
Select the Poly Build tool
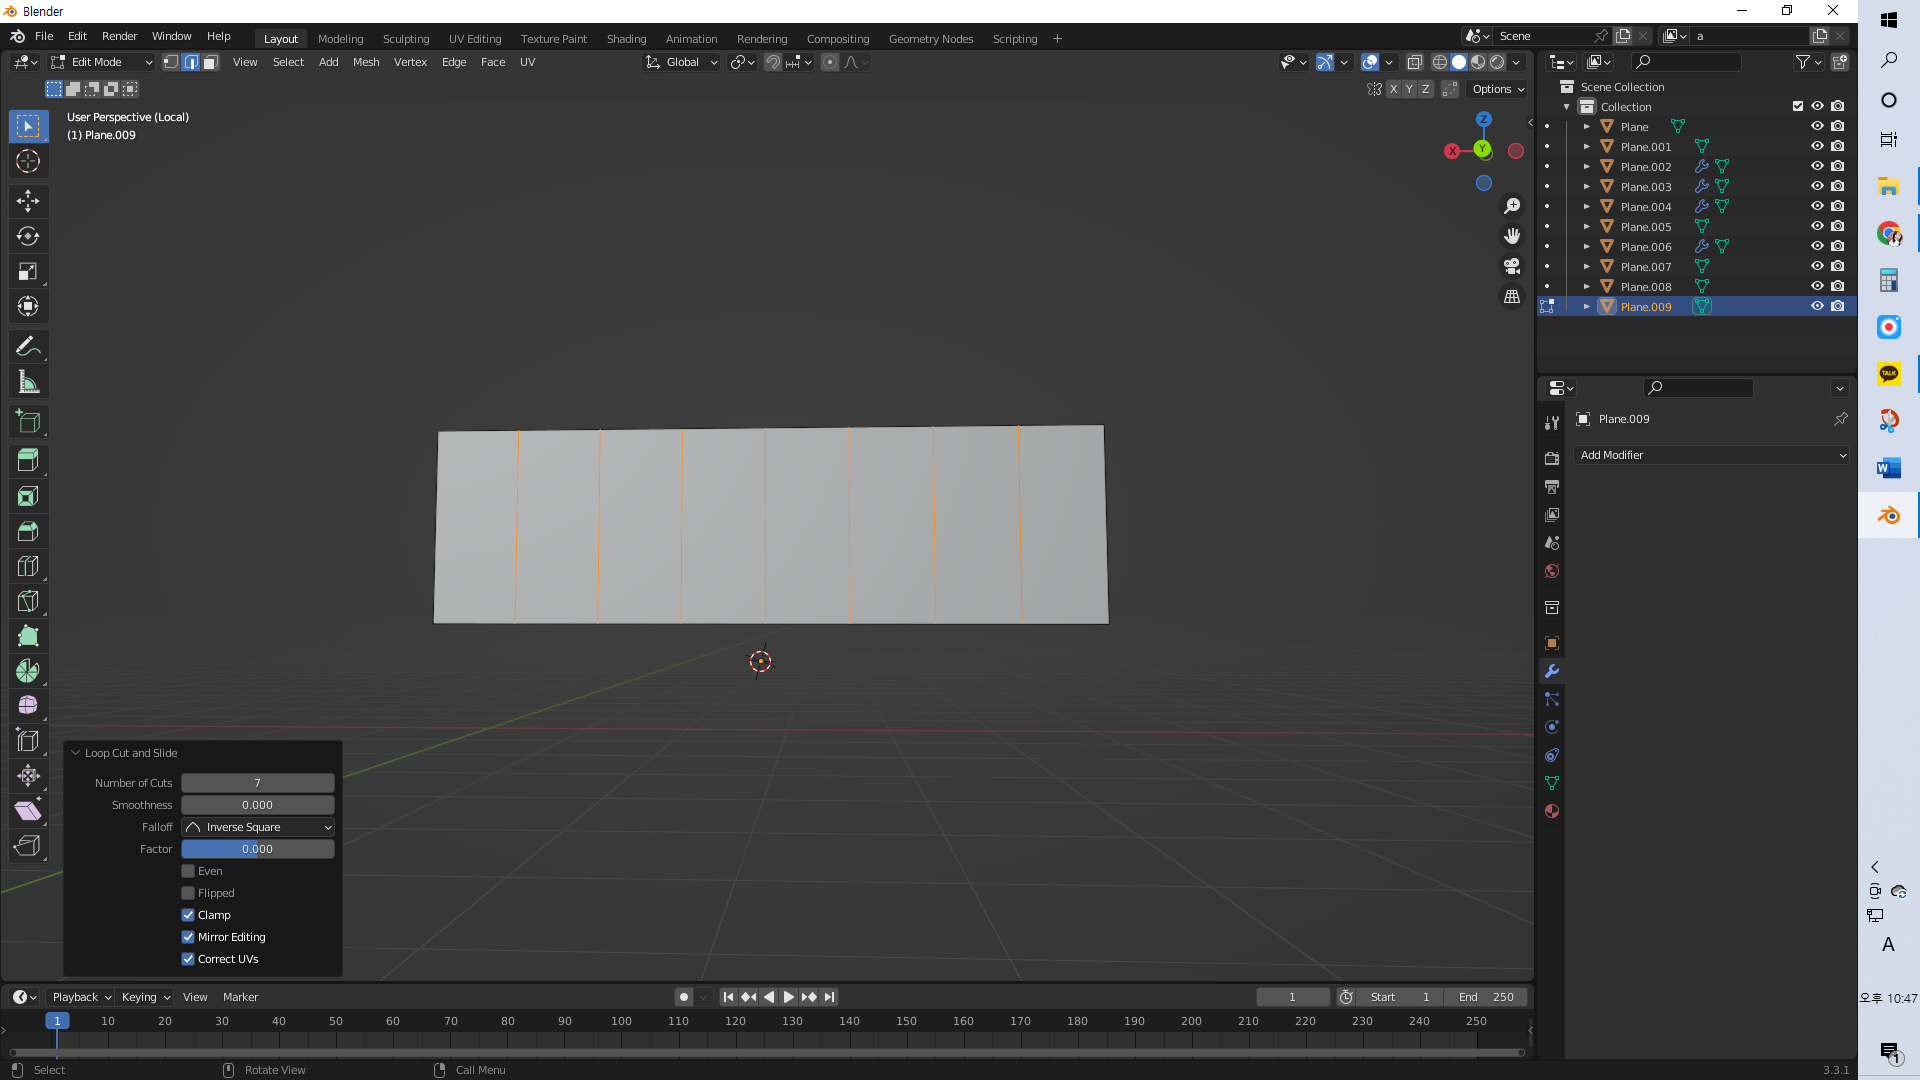28,636
